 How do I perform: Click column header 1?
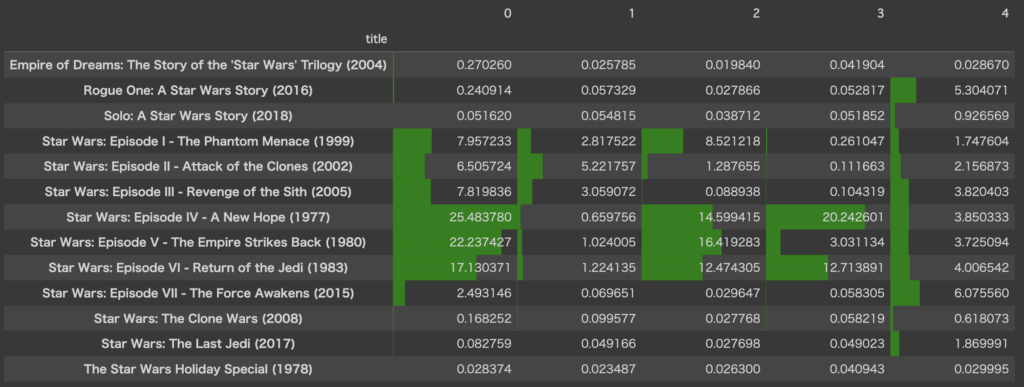coord(632,13)
